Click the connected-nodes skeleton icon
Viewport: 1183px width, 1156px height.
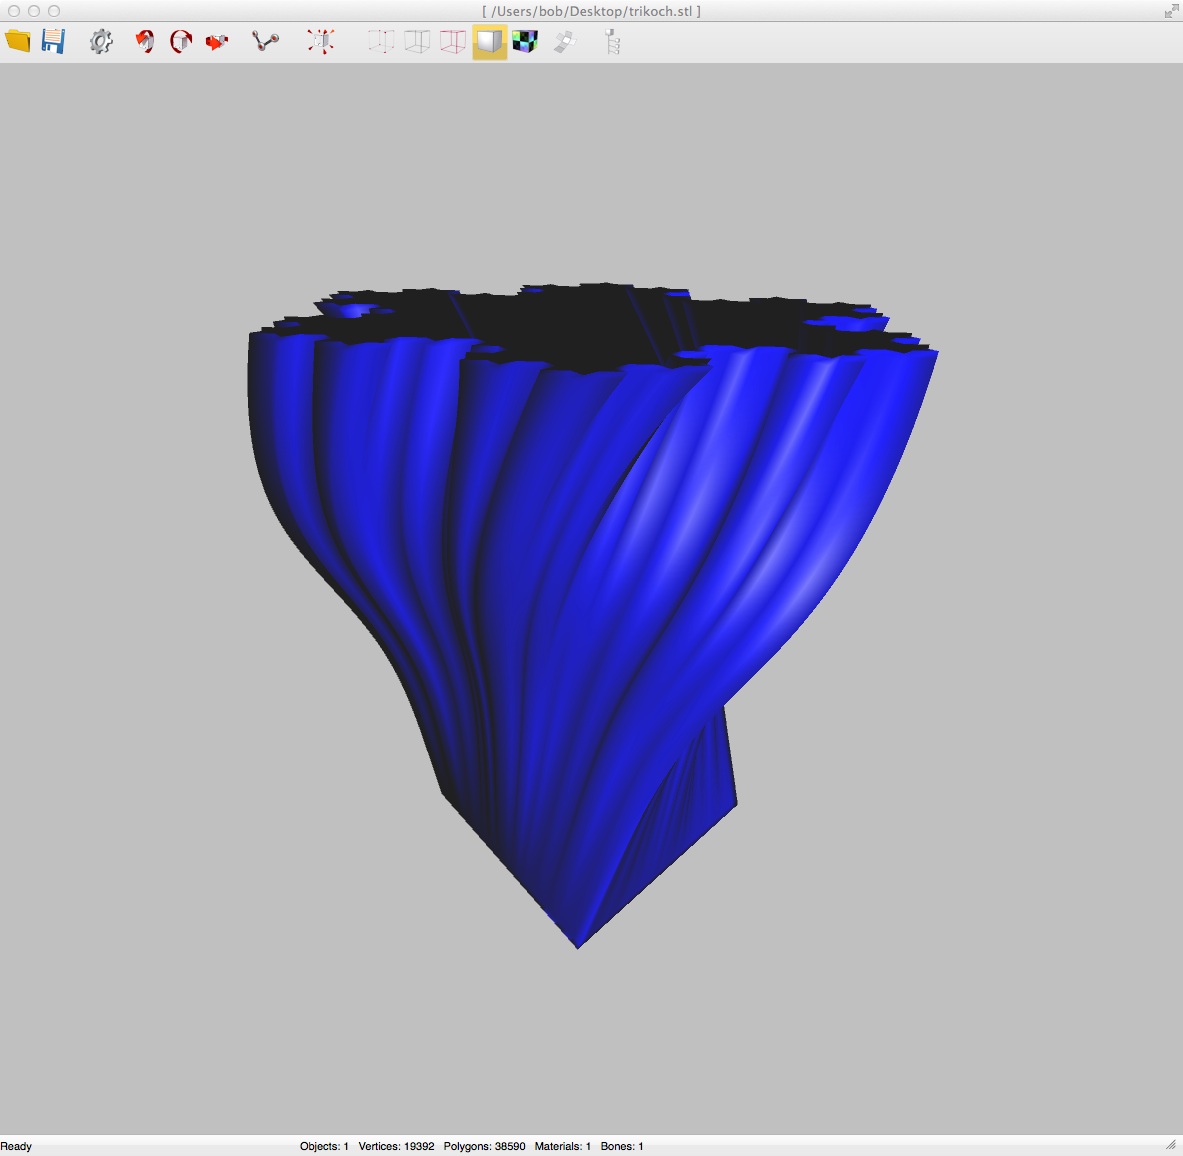click(x=266, y=41)
